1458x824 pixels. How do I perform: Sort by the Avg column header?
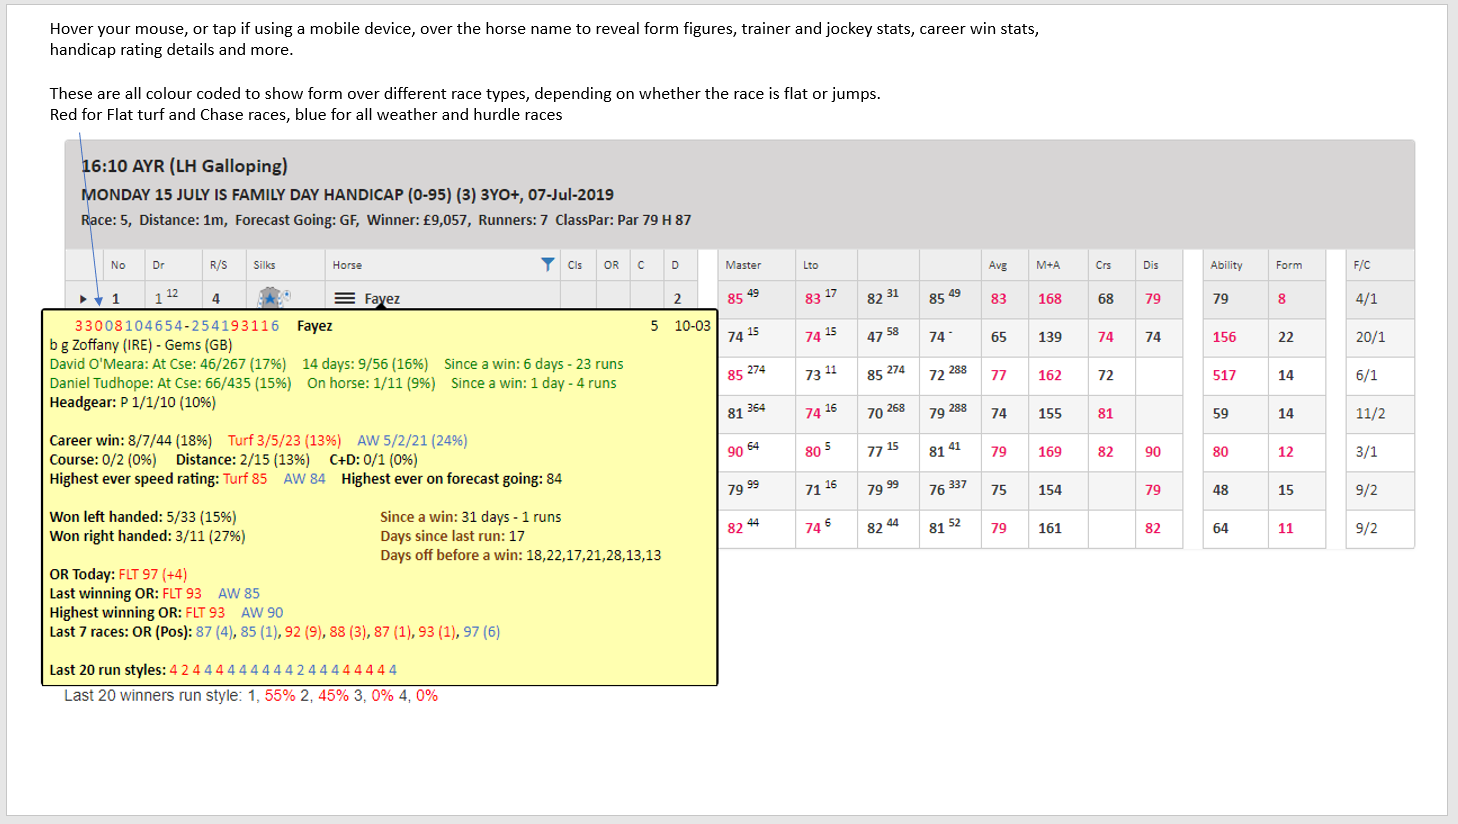pos(997,265)
